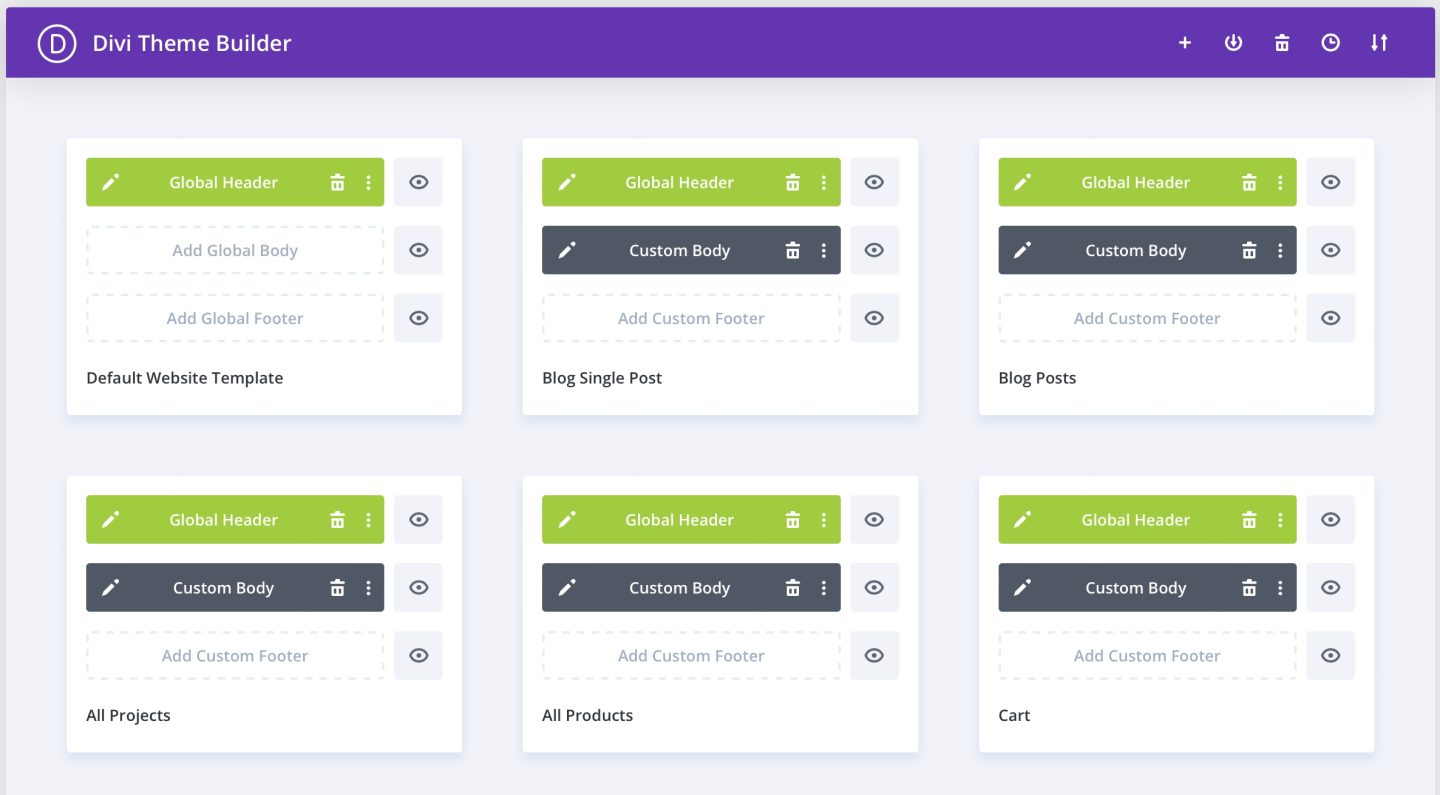Click the plus icon in the purple header

(x=1185, y=43)
